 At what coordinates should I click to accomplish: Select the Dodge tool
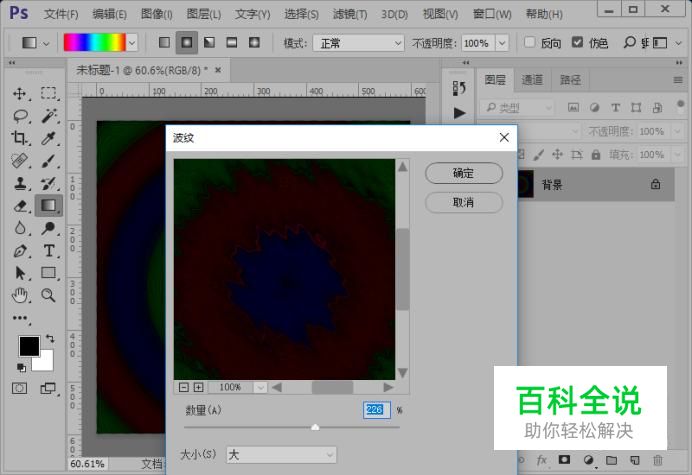click(49, 228)
